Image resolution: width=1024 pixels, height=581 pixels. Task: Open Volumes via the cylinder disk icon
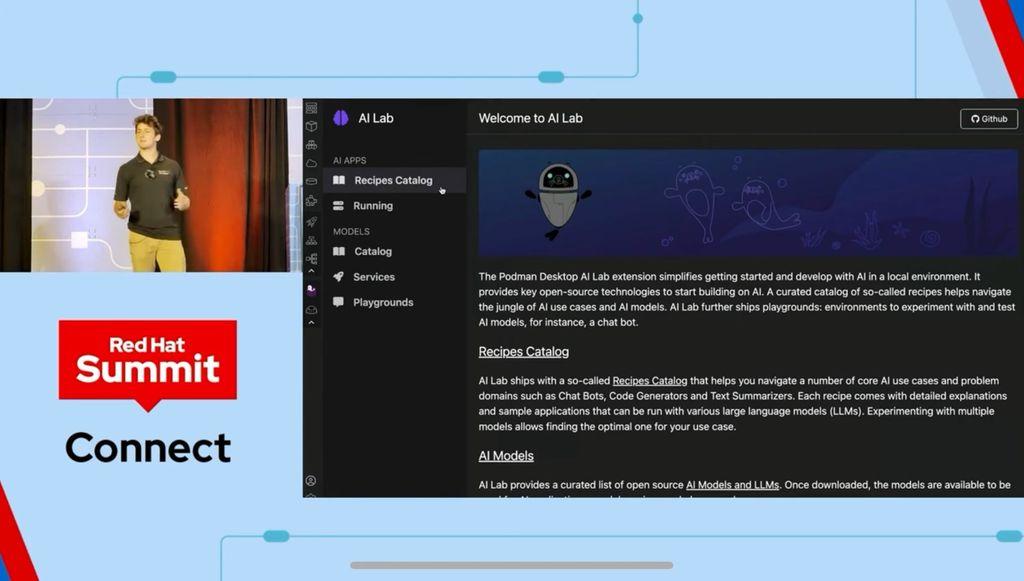click(312, 181)
